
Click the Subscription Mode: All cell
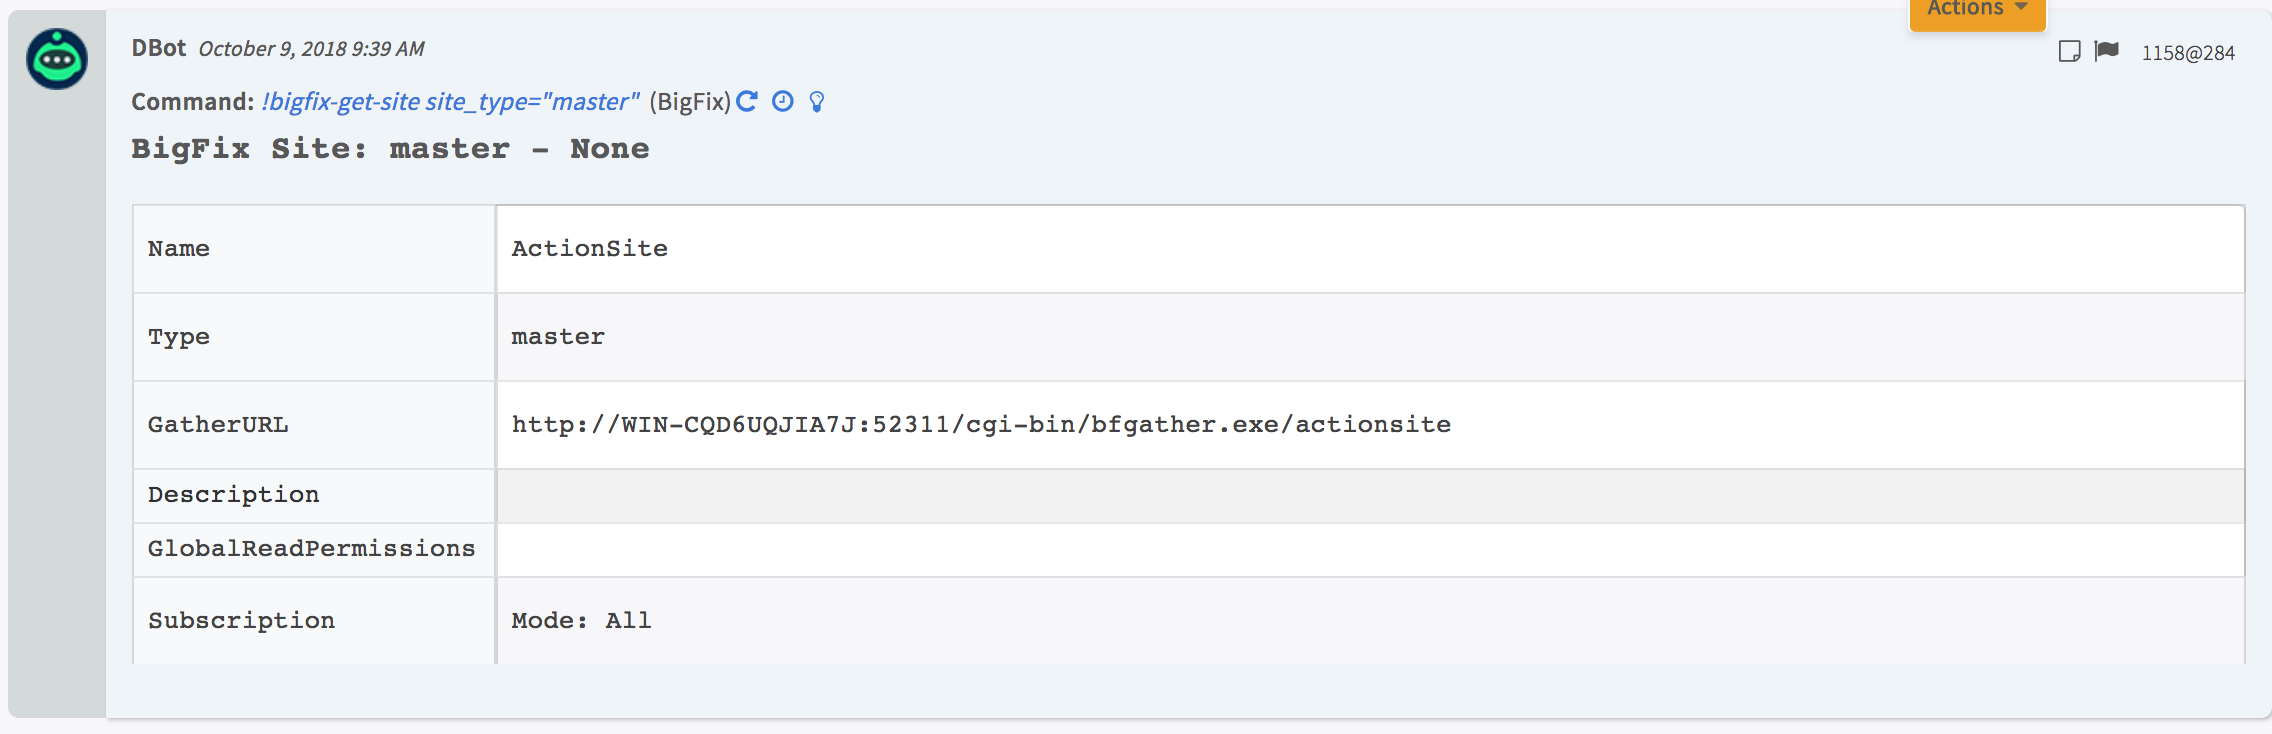(x=581, y=621)
